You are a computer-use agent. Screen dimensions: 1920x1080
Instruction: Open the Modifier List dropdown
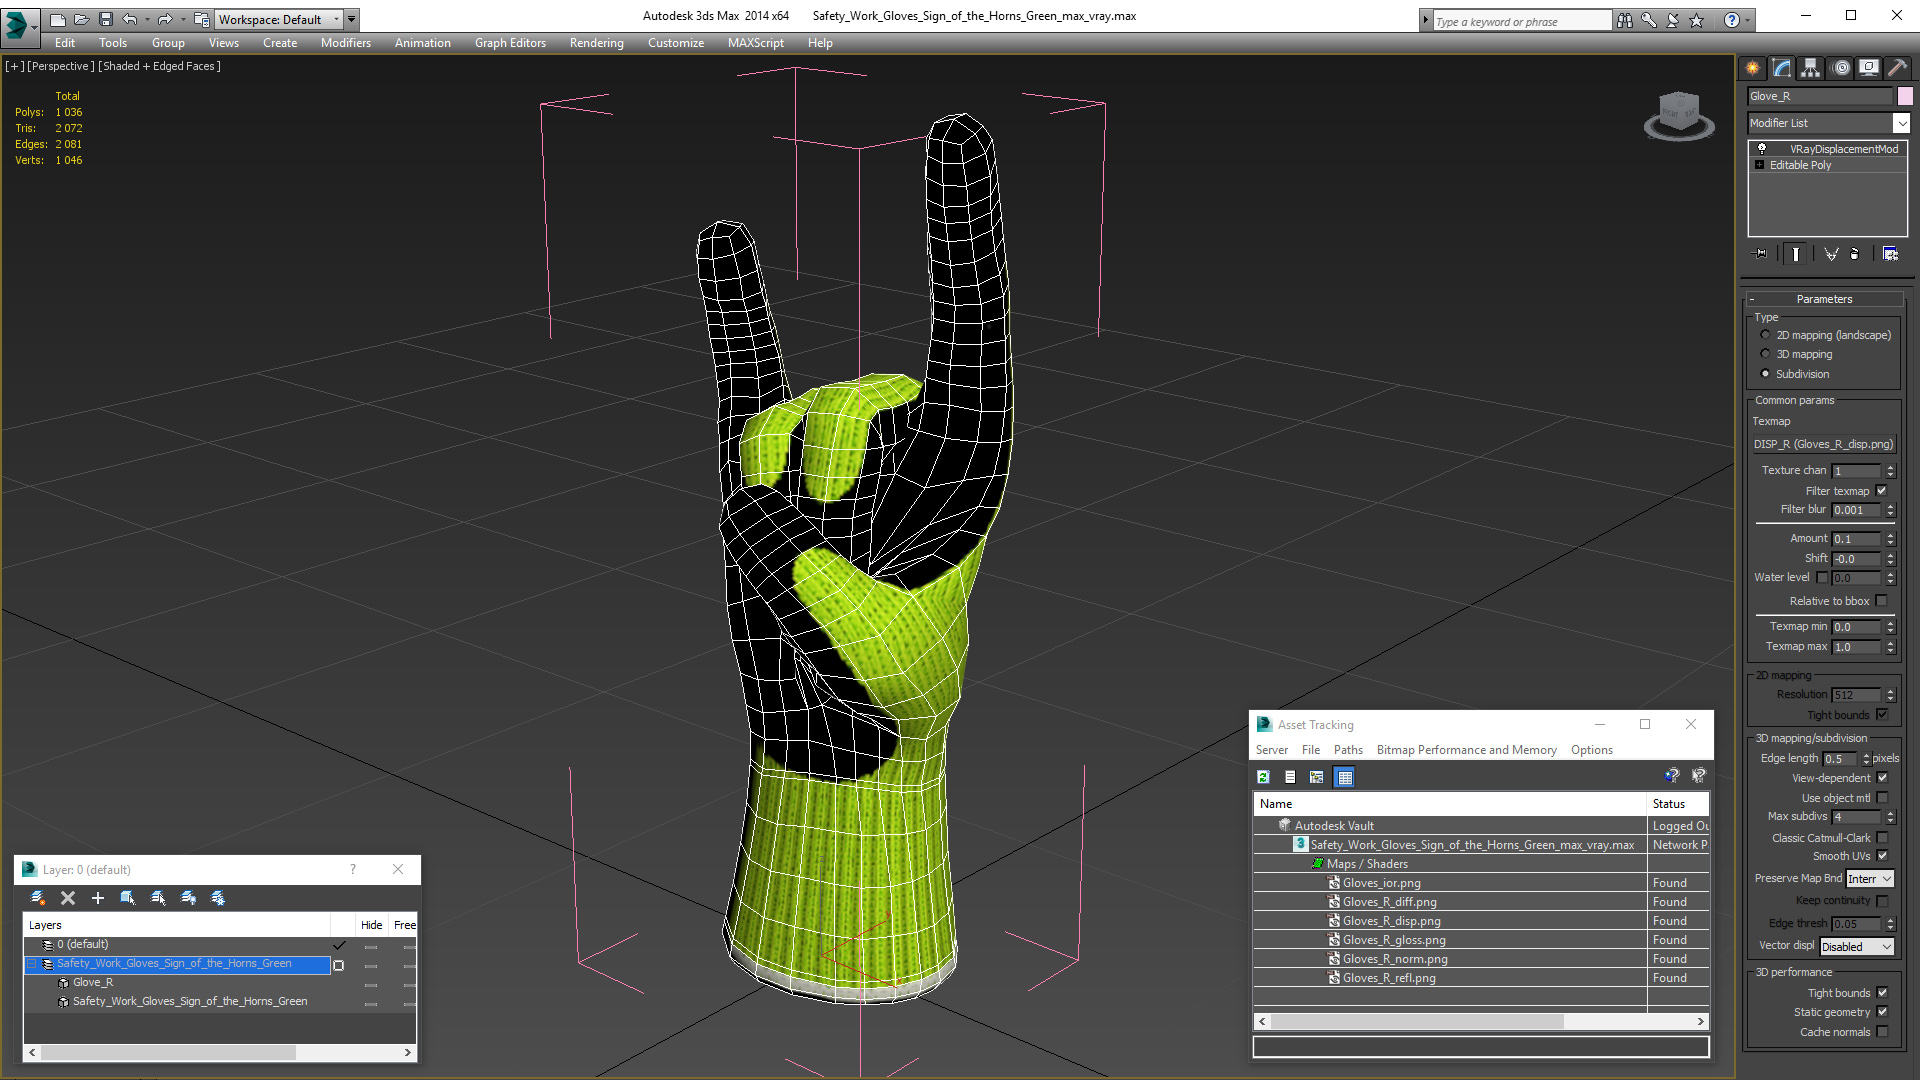pyautogui.click(x=1901, y=123)
